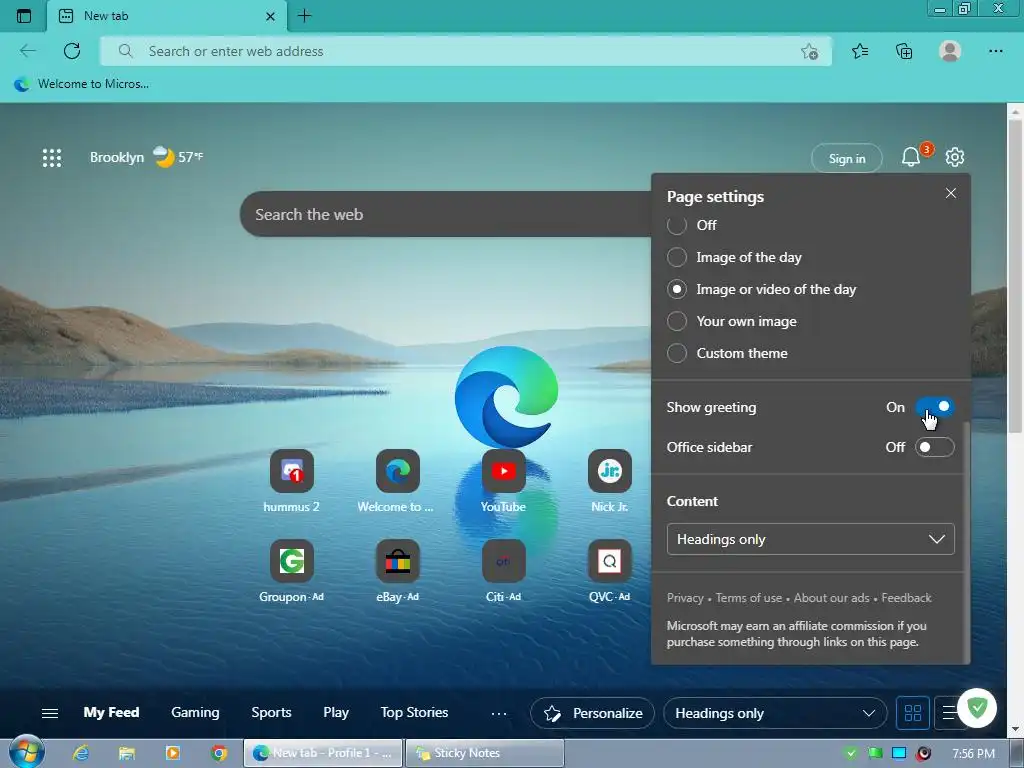Open the Collections icon

(x=904, y=51)
